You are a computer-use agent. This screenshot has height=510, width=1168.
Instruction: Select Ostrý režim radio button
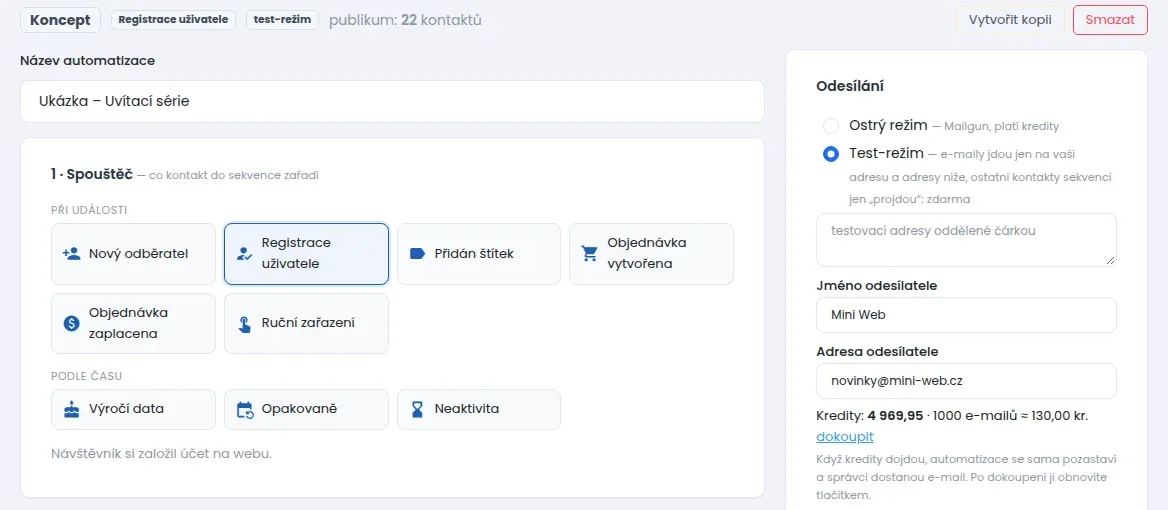(831, 126)
